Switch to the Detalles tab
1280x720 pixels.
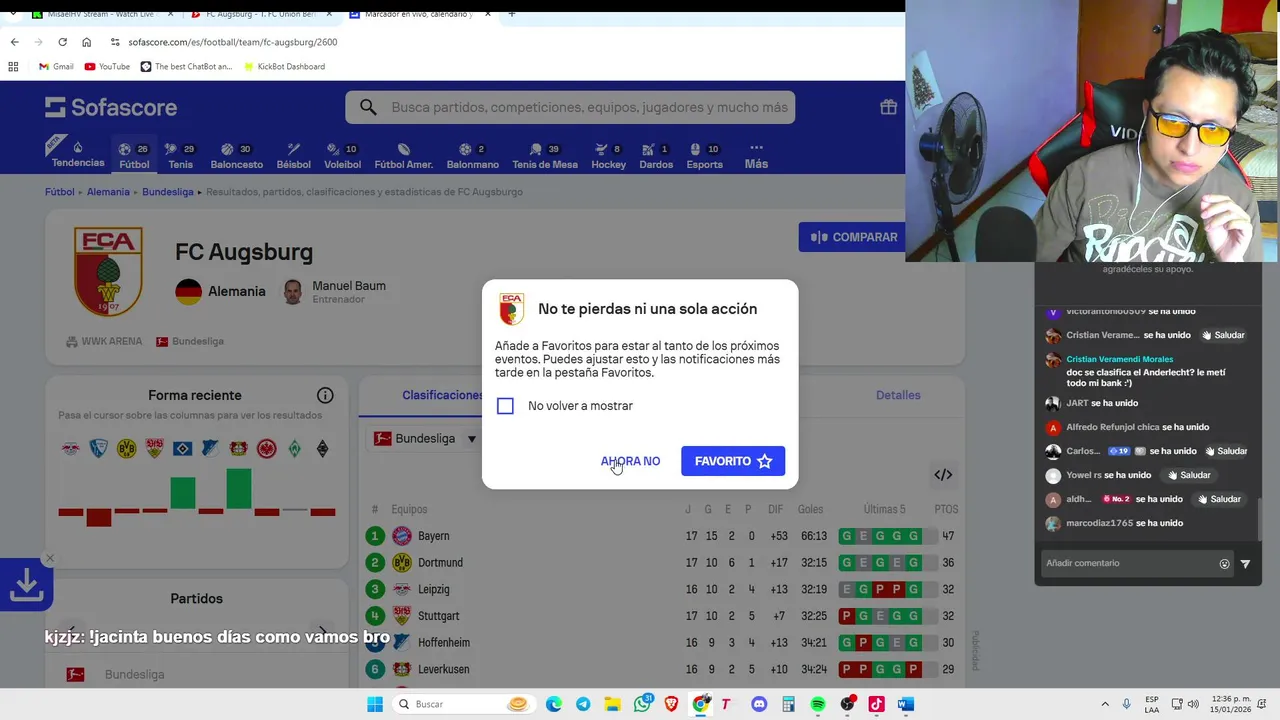[x=898, y=395]
